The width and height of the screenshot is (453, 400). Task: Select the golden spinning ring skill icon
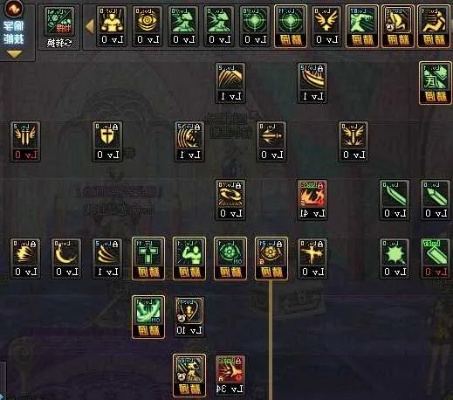pos(230,200)
